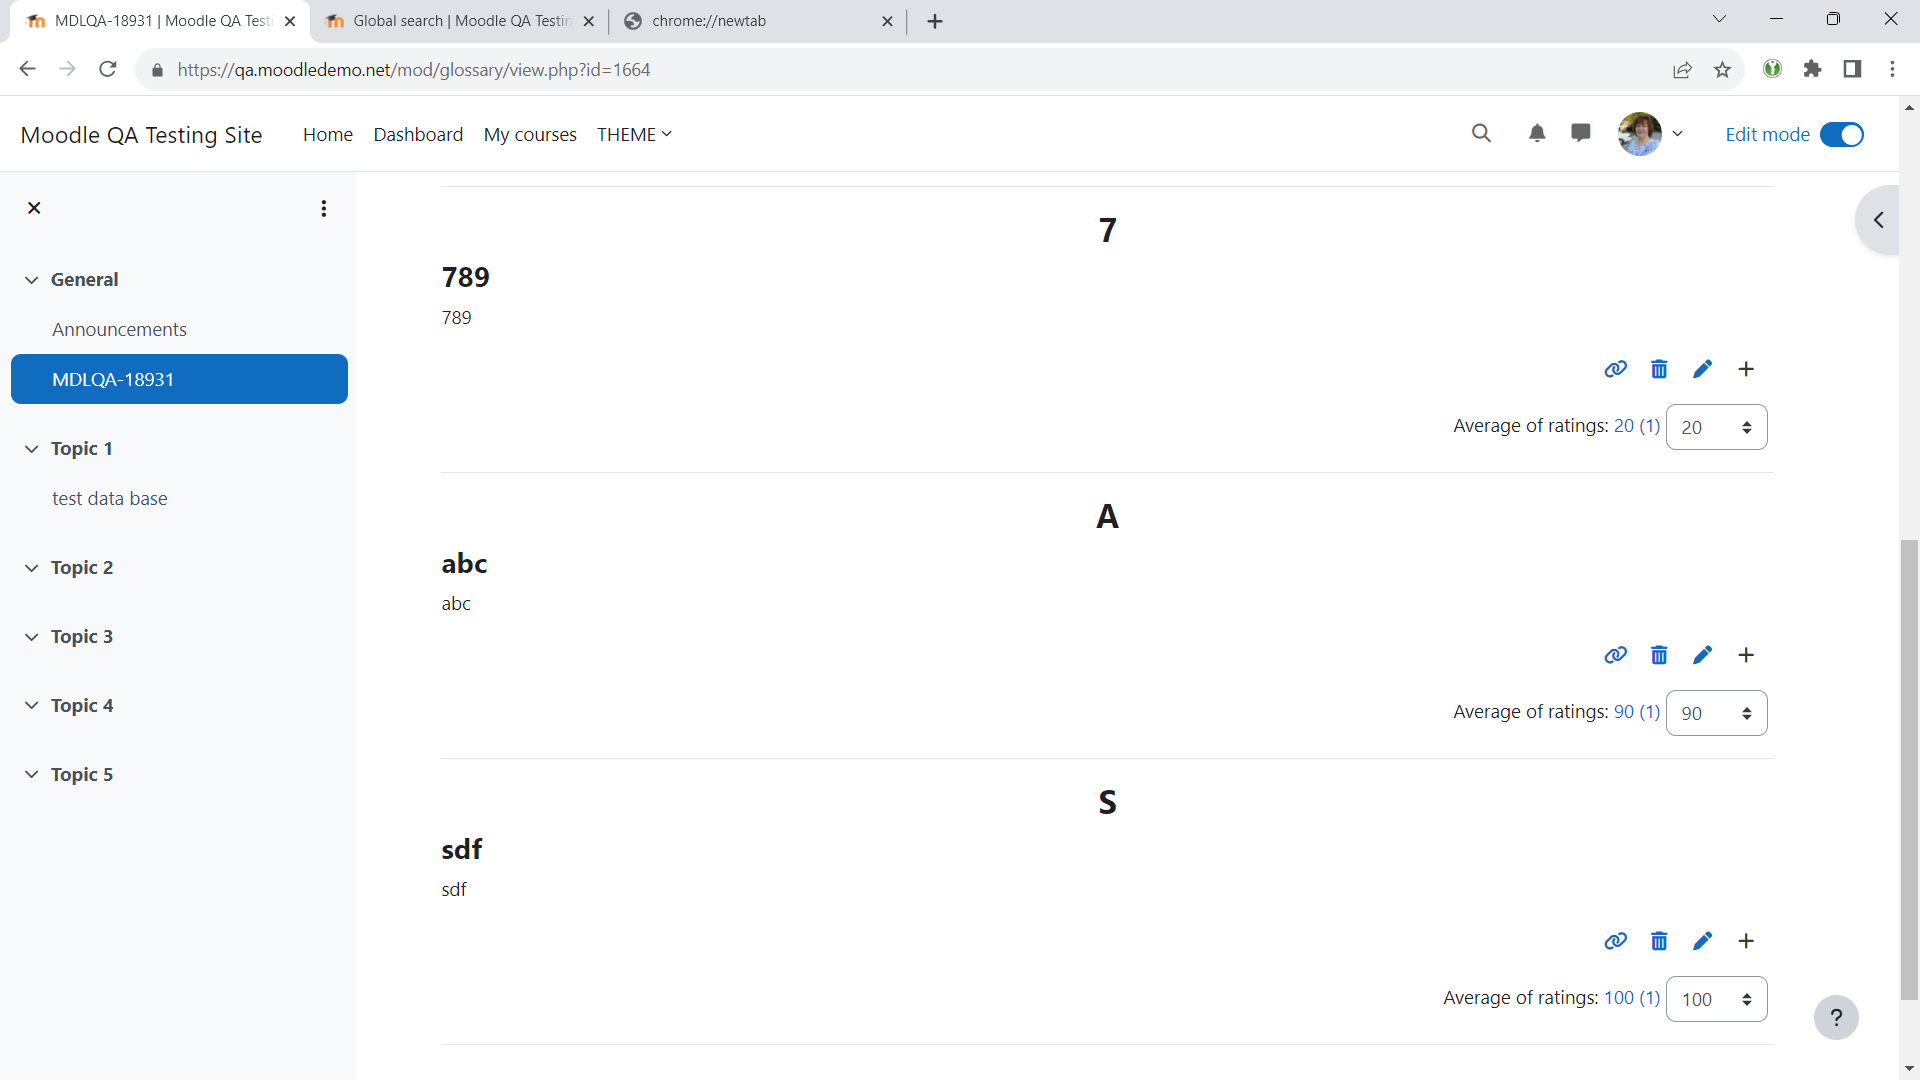
Task: Collapse the Topic 5 section
Action: (x=32, y=775)
